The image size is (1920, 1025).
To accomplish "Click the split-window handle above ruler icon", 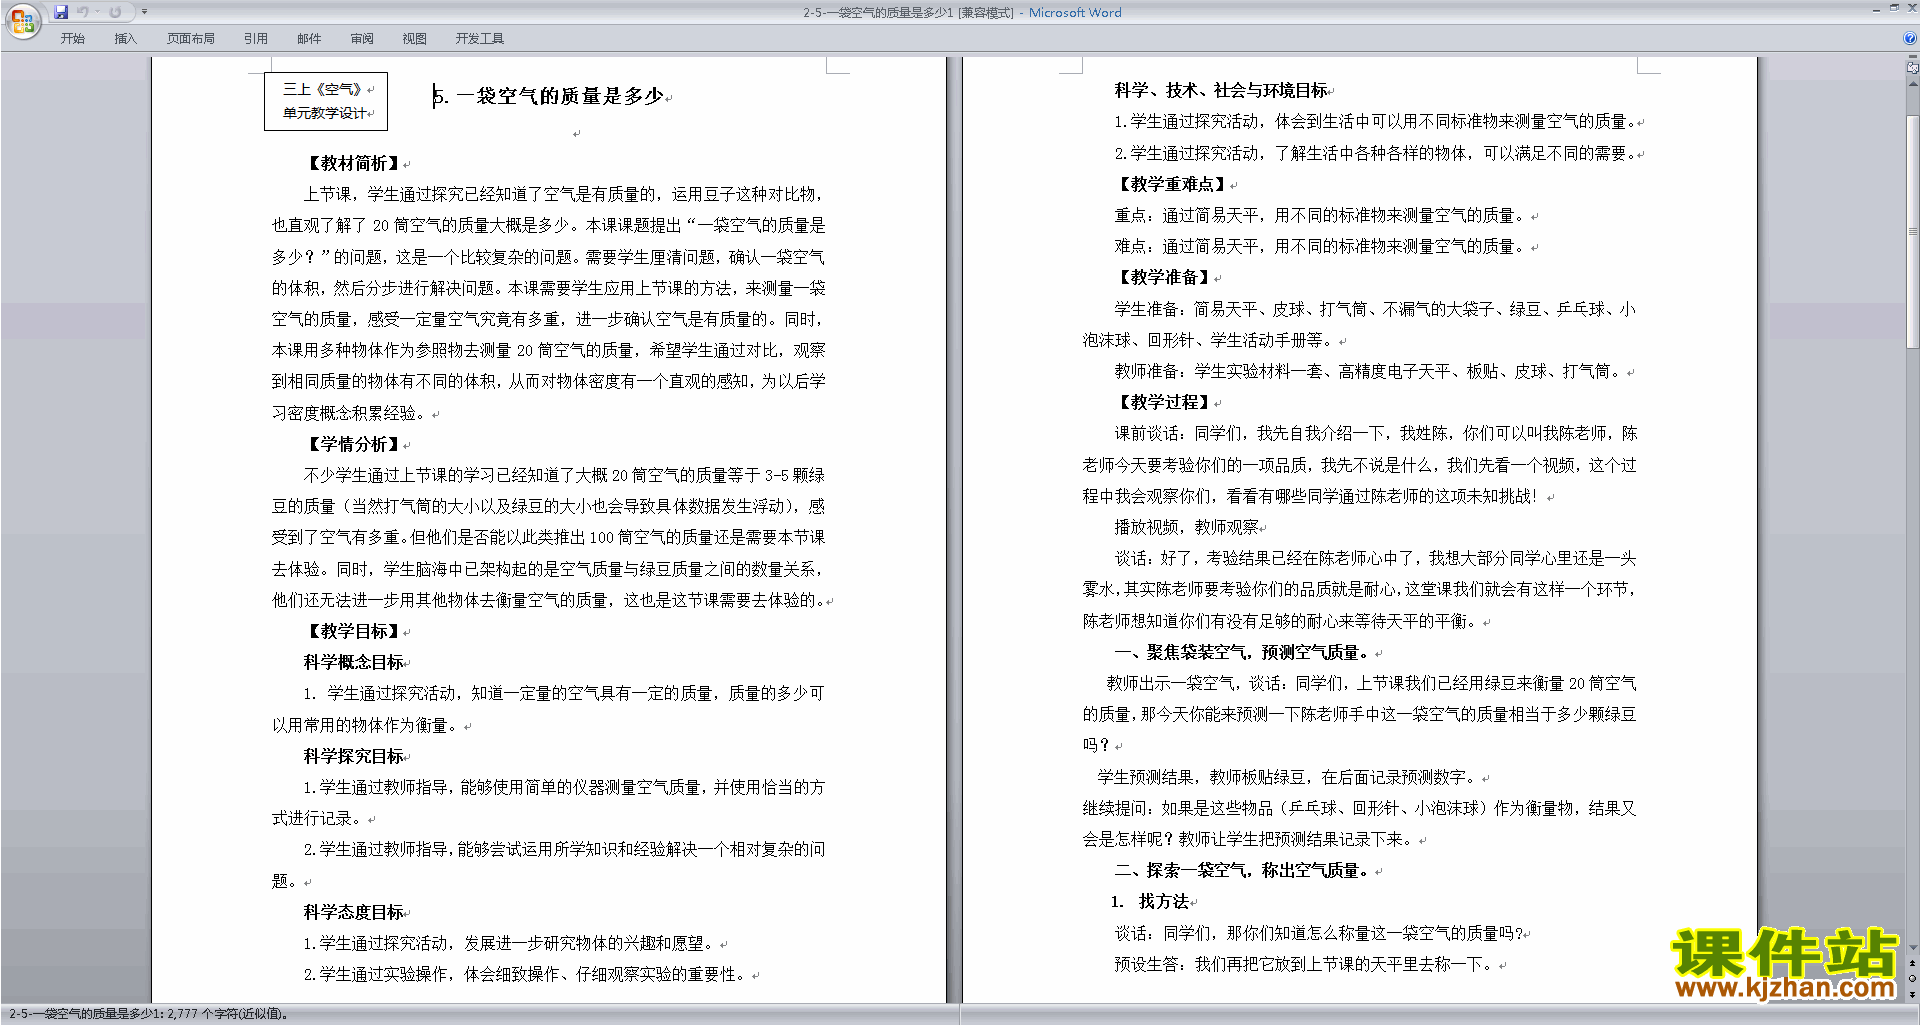I will 1912,57.
